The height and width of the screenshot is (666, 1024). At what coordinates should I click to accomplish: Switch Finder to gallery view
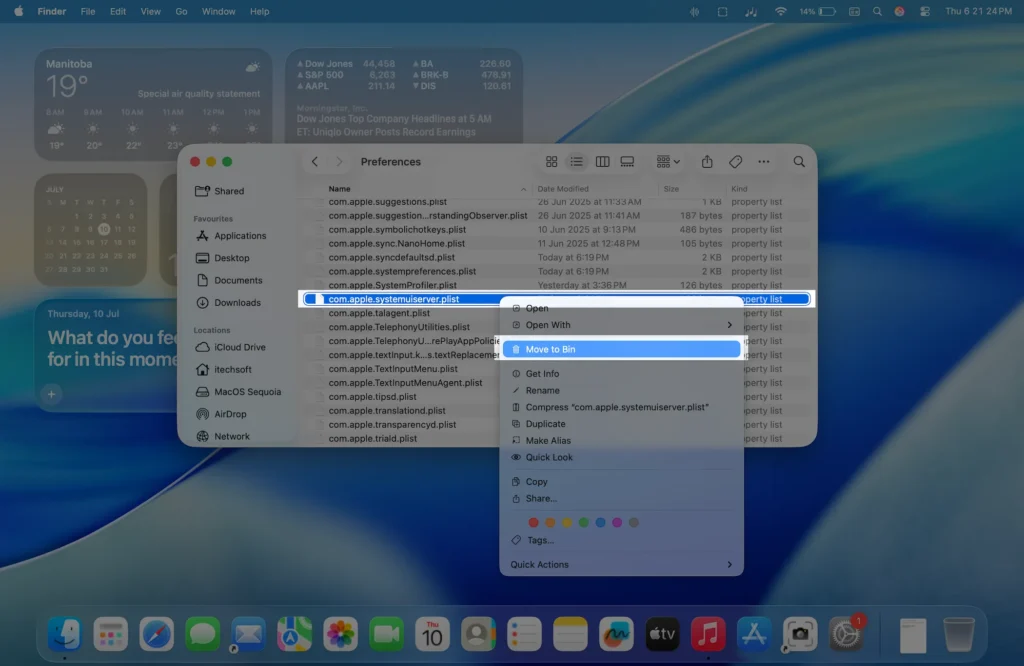point(627,161)
